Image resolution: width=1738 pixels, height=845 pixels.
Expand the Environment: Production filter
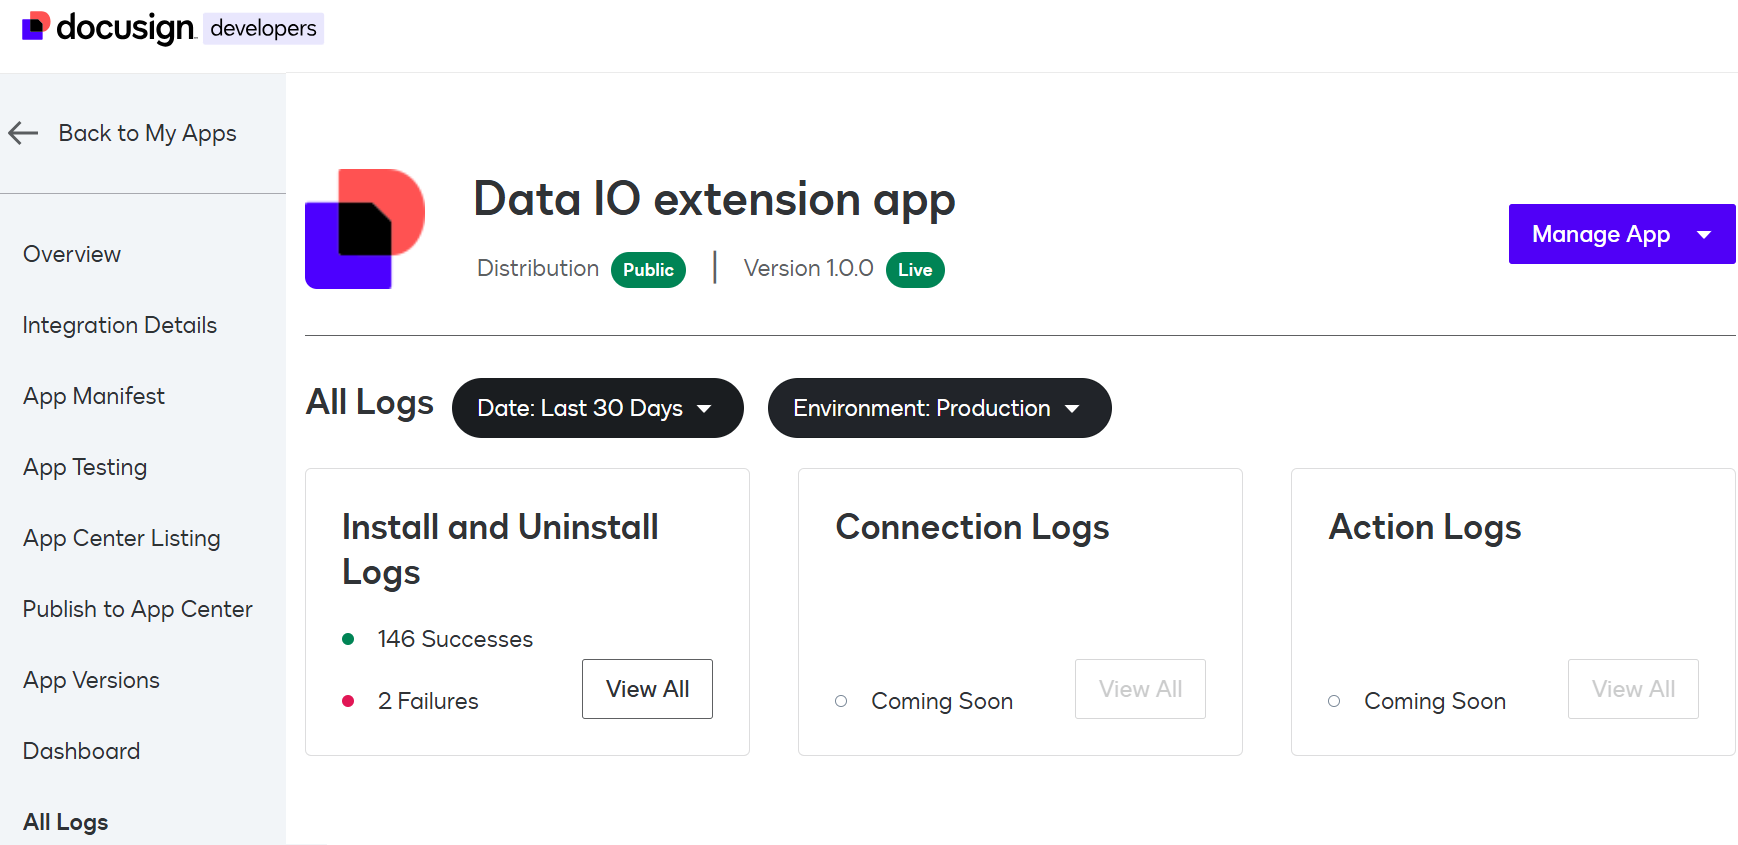tap(940, 408)
